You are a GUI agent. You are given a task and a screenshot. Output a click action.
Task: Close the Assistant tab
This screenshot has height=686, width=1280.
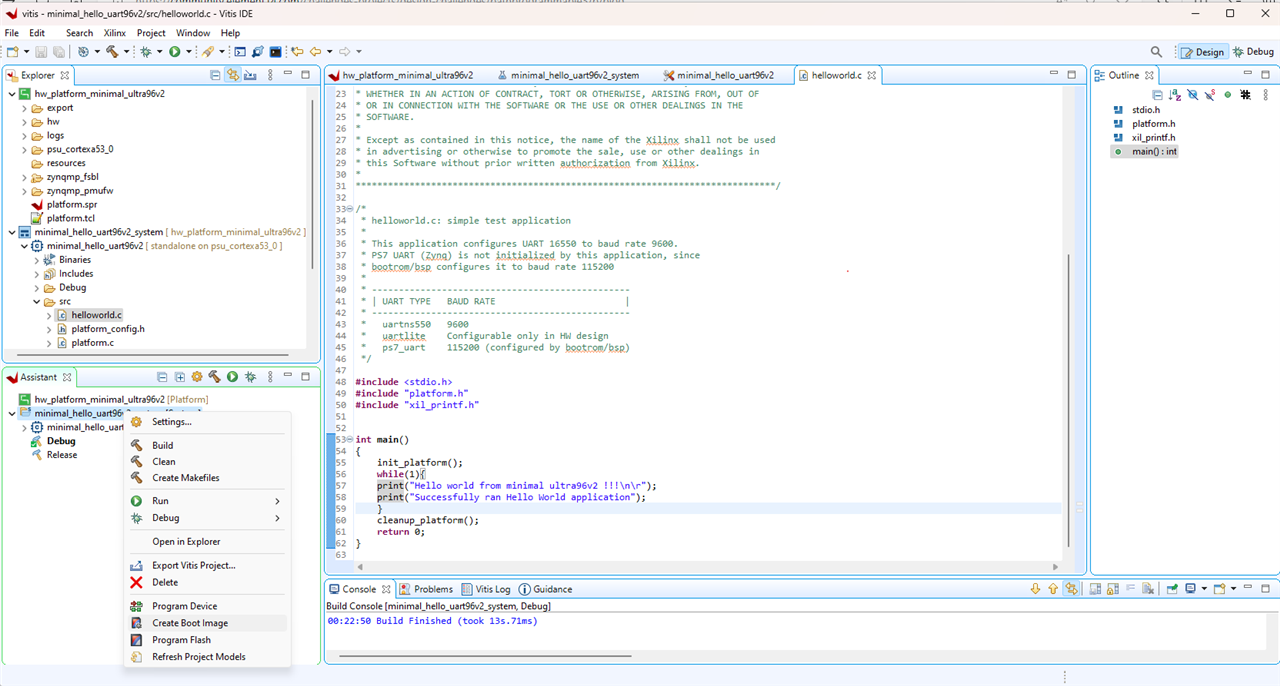click(67, 377)
